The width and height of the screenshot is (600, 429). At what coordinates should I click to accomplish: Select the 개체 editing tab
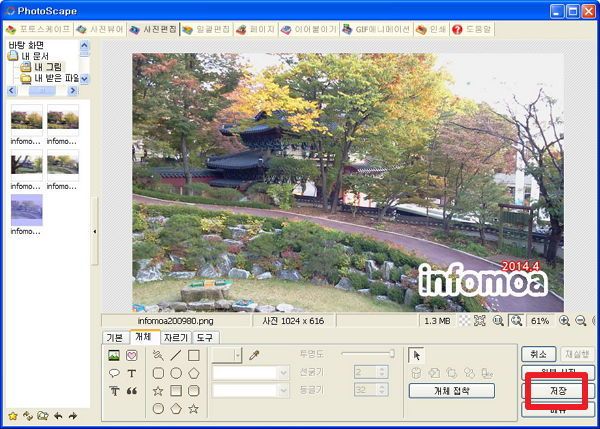click(144, 337)
